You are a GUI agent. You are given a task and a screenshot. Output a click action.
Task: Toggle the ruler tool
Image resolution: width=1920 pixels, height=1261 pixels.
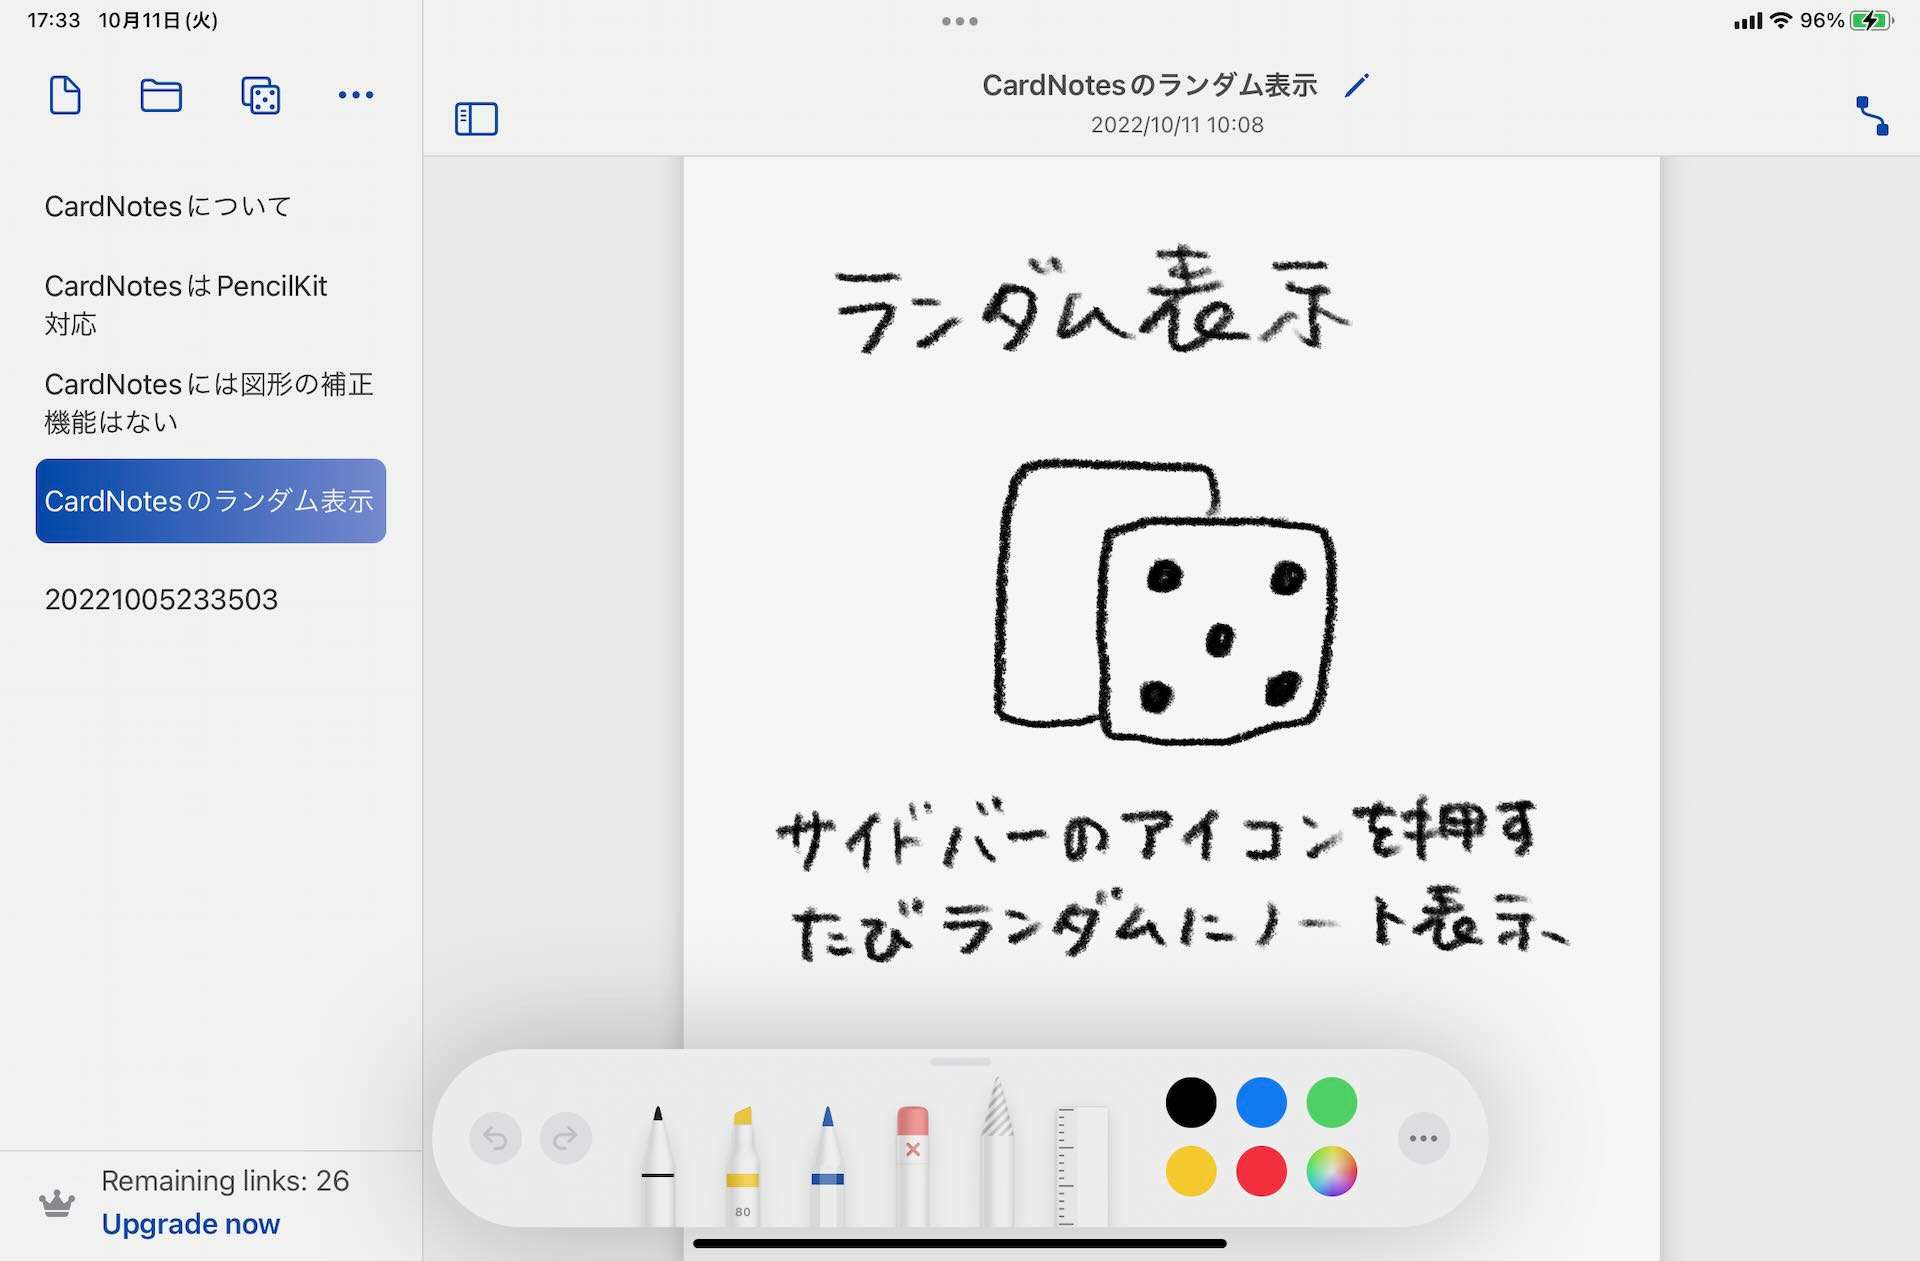click(x=1082, y=1165)
